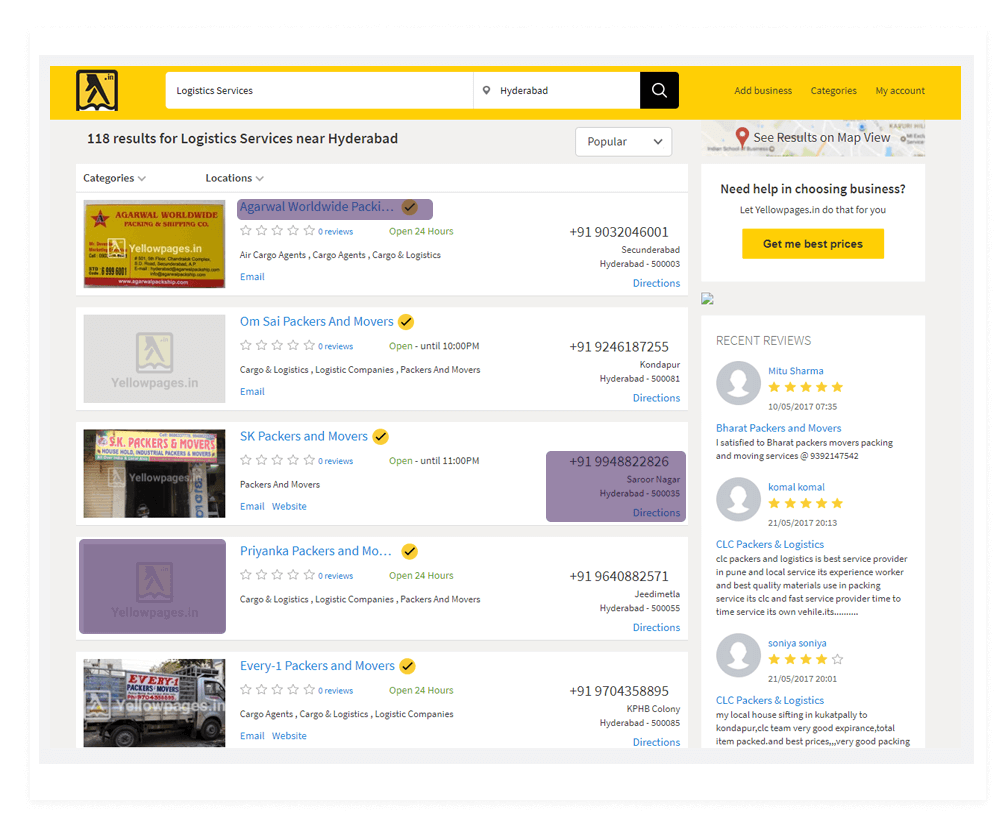Open Categories in the header navigation
The height and width of the screenshot is (831, 1007).
coord(833,91)
